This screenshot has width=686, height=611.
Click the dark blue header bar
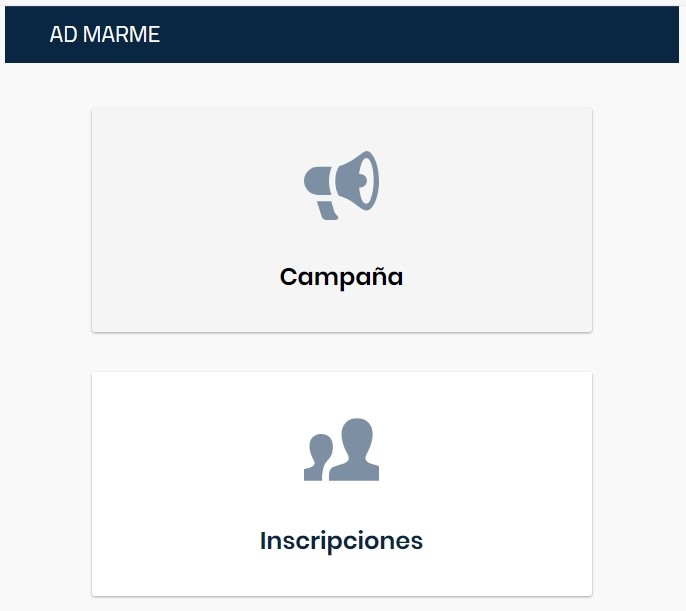pyautogui.click(x=342, y=34)
